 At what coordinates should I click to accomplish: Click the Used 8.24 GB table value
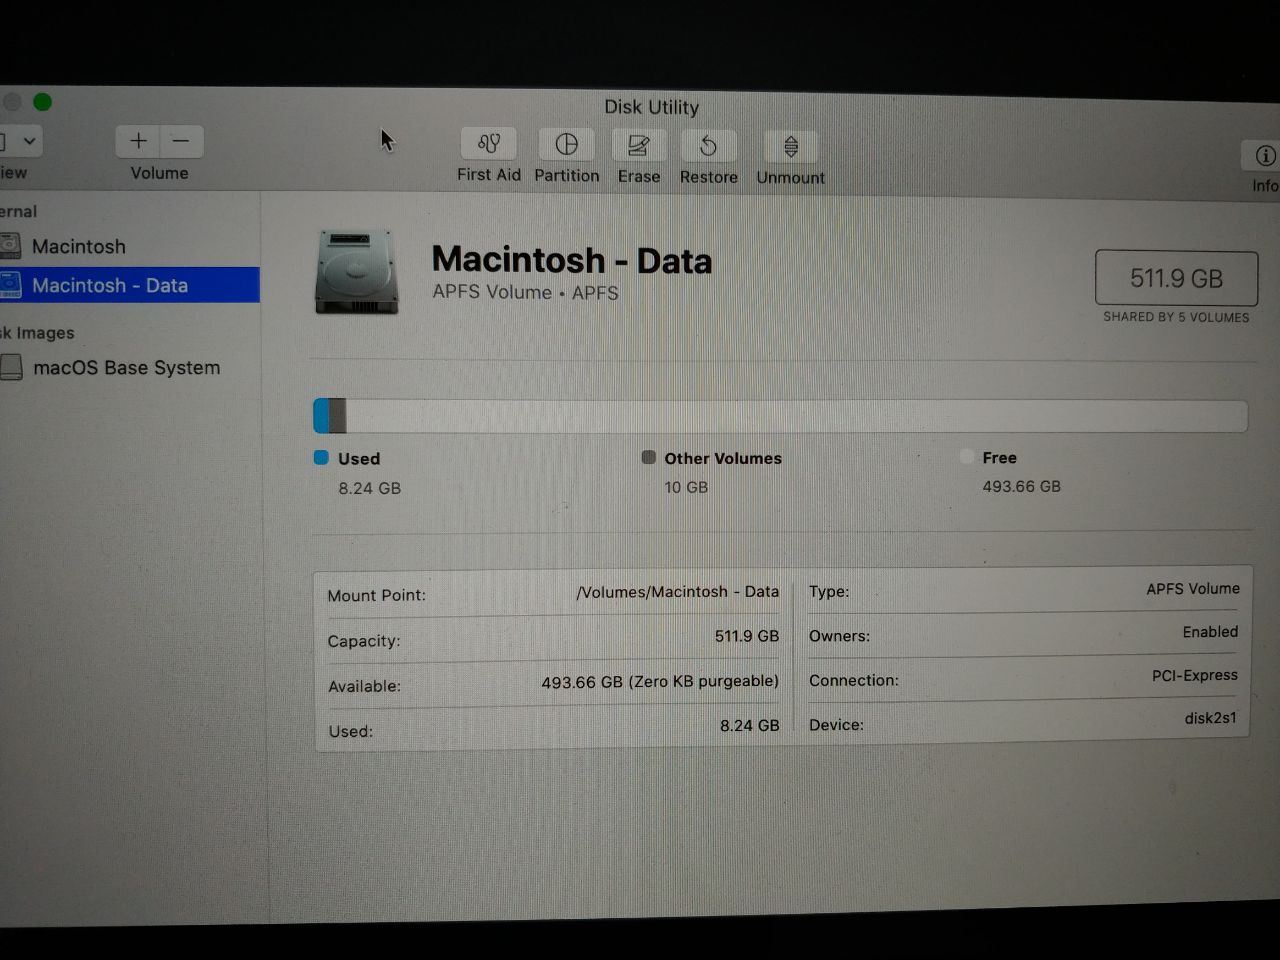tap(749, 726)
